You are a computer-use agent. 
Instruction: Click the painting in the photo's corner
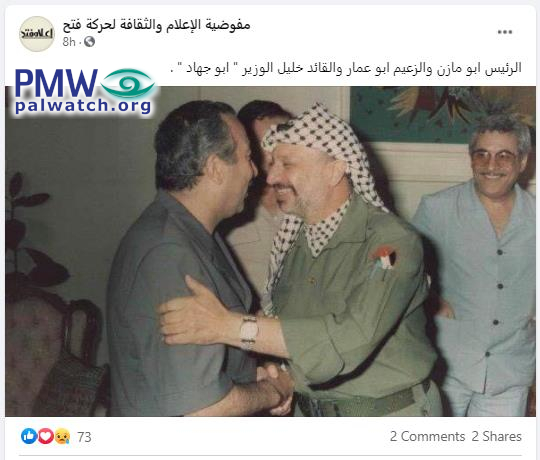[x=443, y=114]
